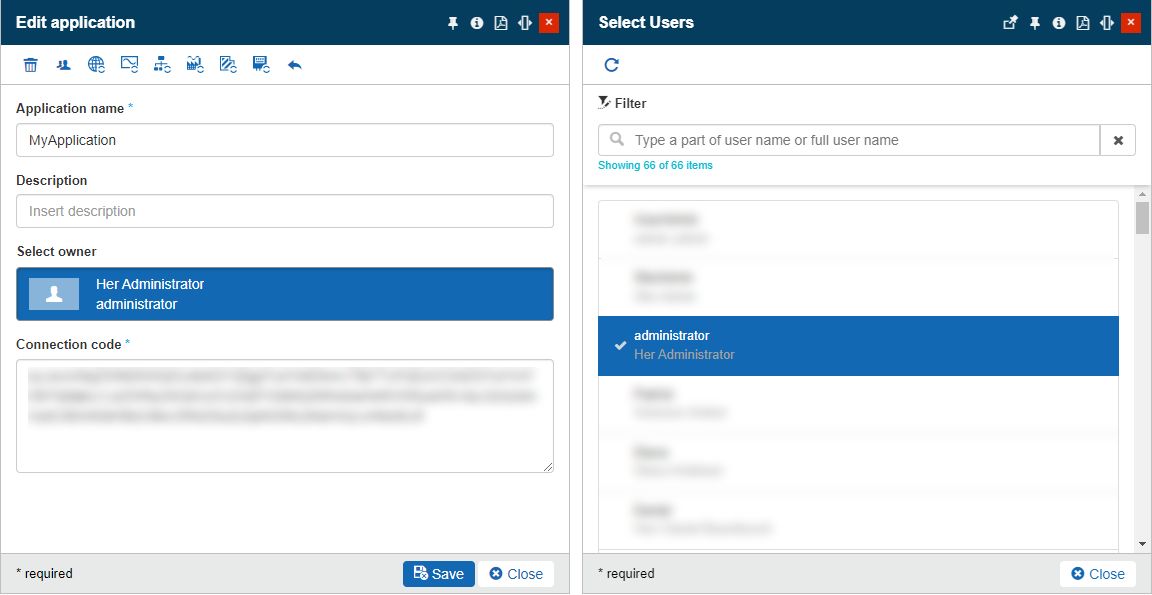Select the image assignment toolbar icon
Screen dimensions: 1152x595
coord(128,64)
